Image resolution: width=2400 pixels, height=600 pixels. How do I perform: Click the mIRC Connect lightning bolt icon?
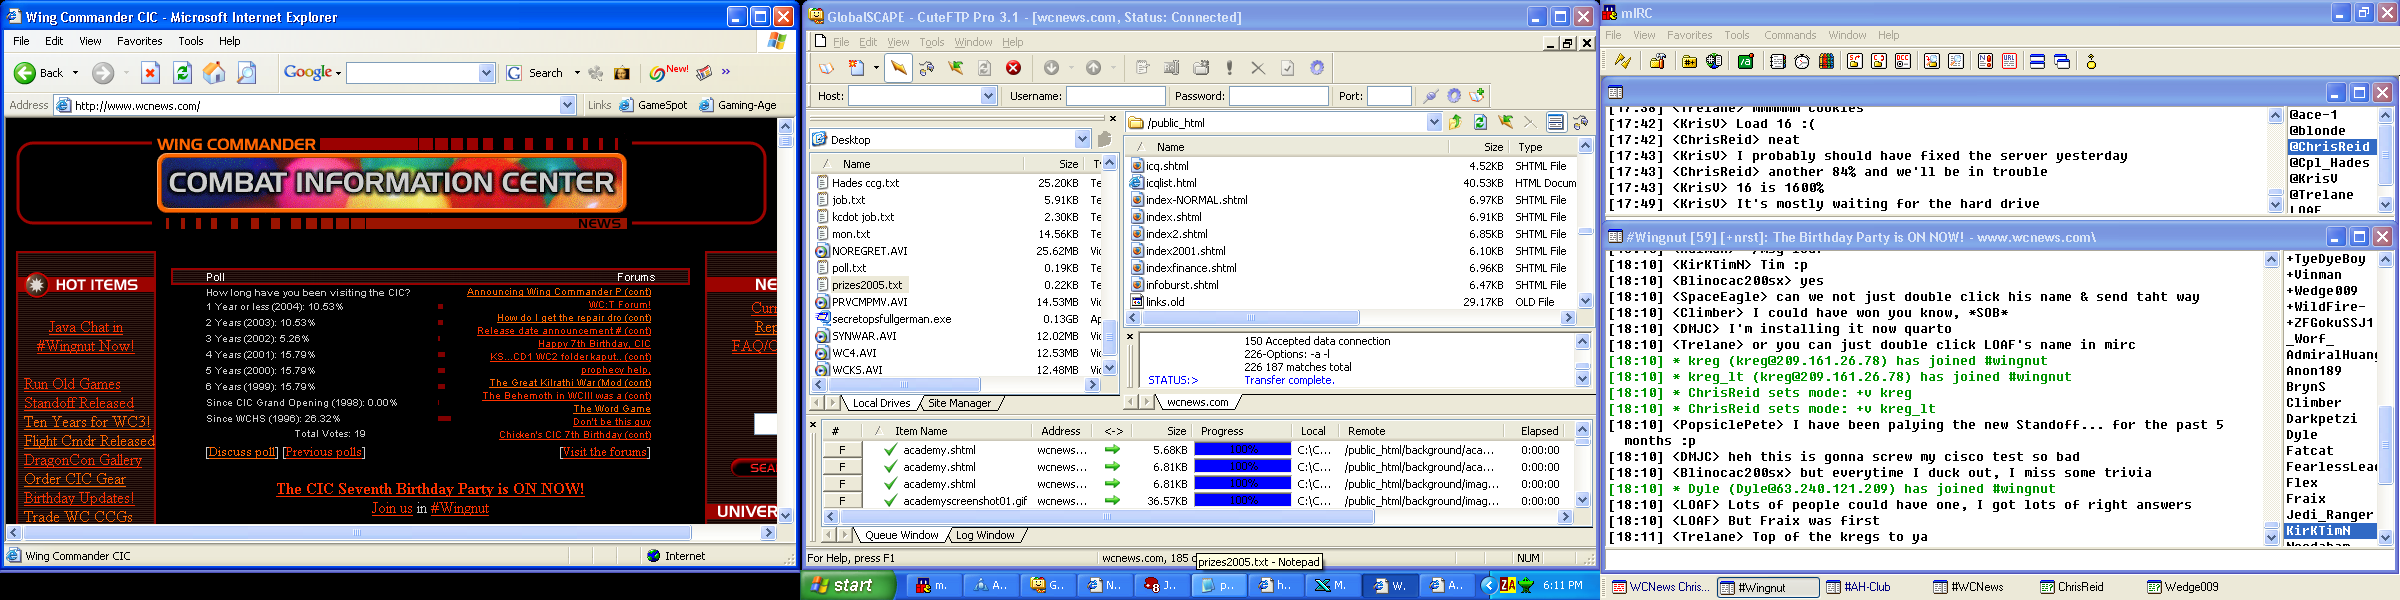click(1623, 61)
